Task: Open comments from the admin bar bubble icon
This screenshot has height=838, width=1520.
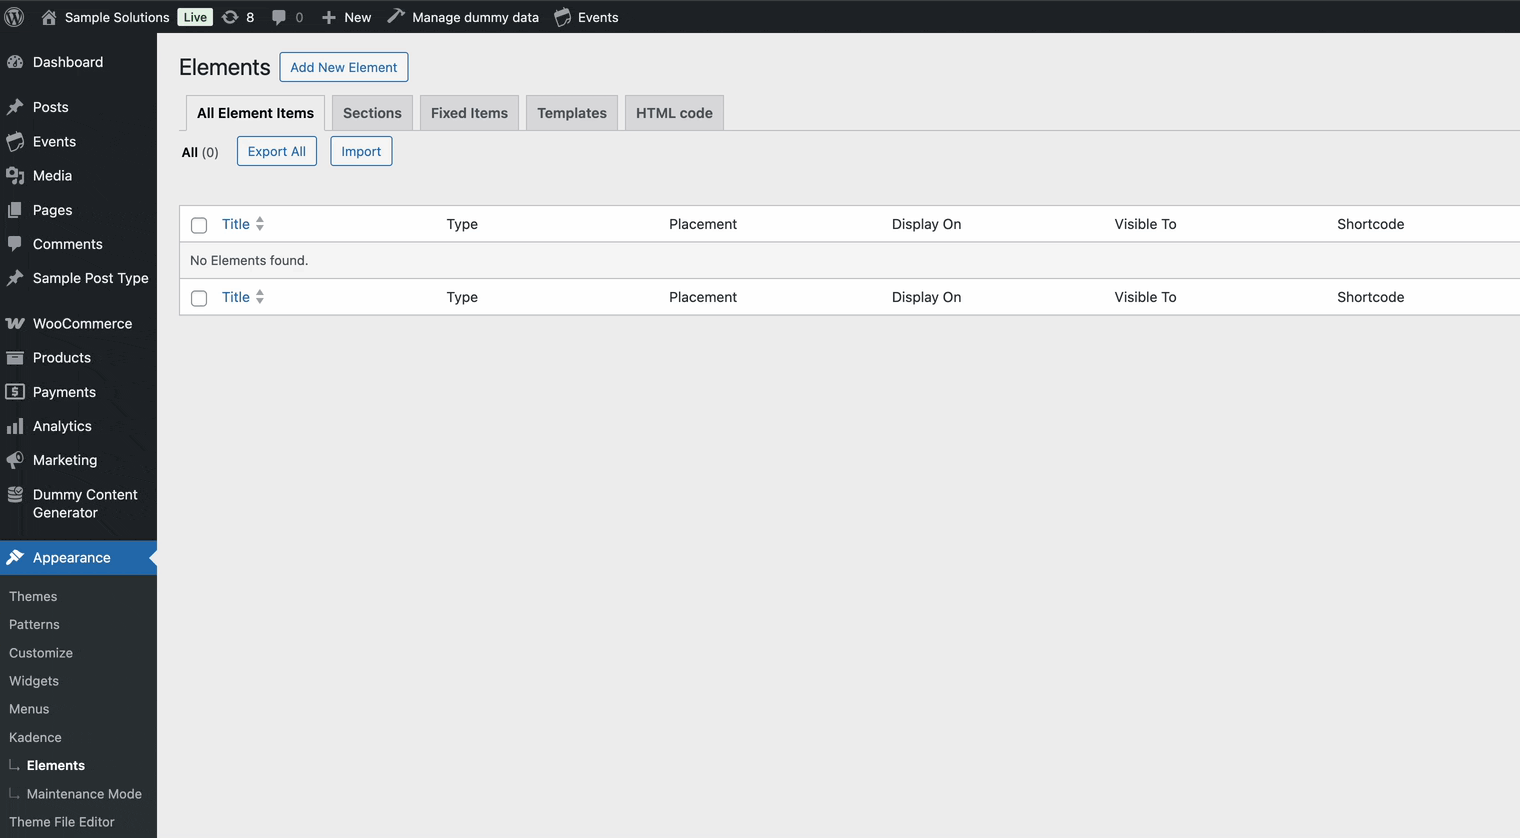Action: pyautogui.click(x=280, y=16)
